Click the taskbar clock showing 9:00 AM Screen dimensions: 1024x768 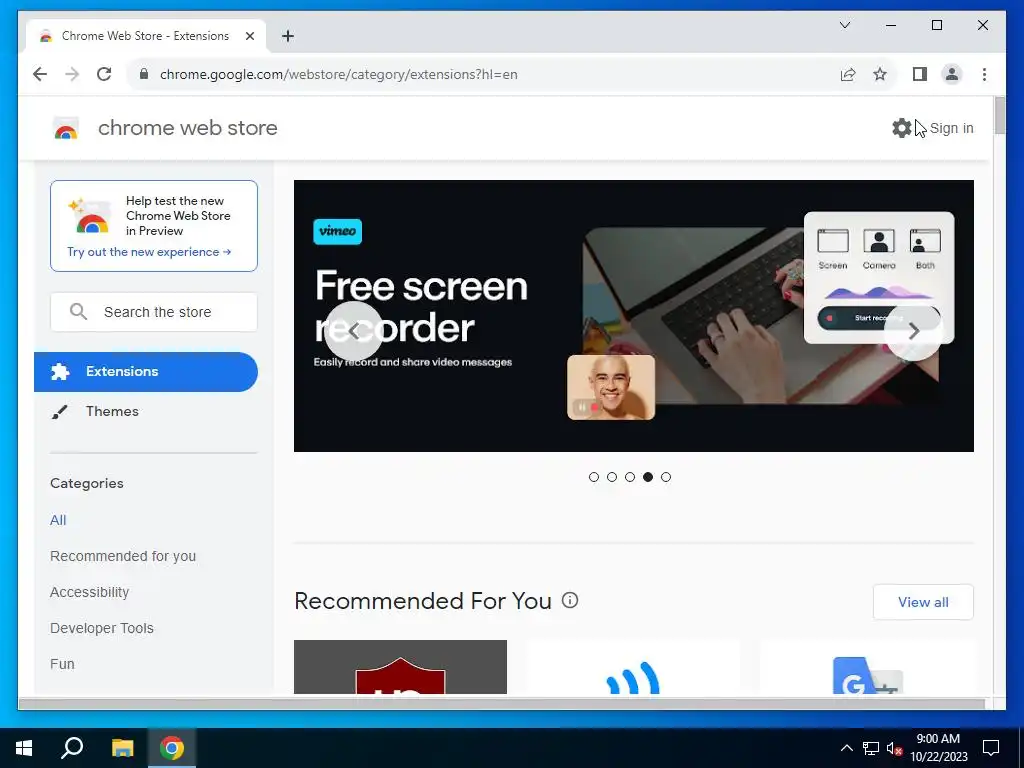(938, 748)
